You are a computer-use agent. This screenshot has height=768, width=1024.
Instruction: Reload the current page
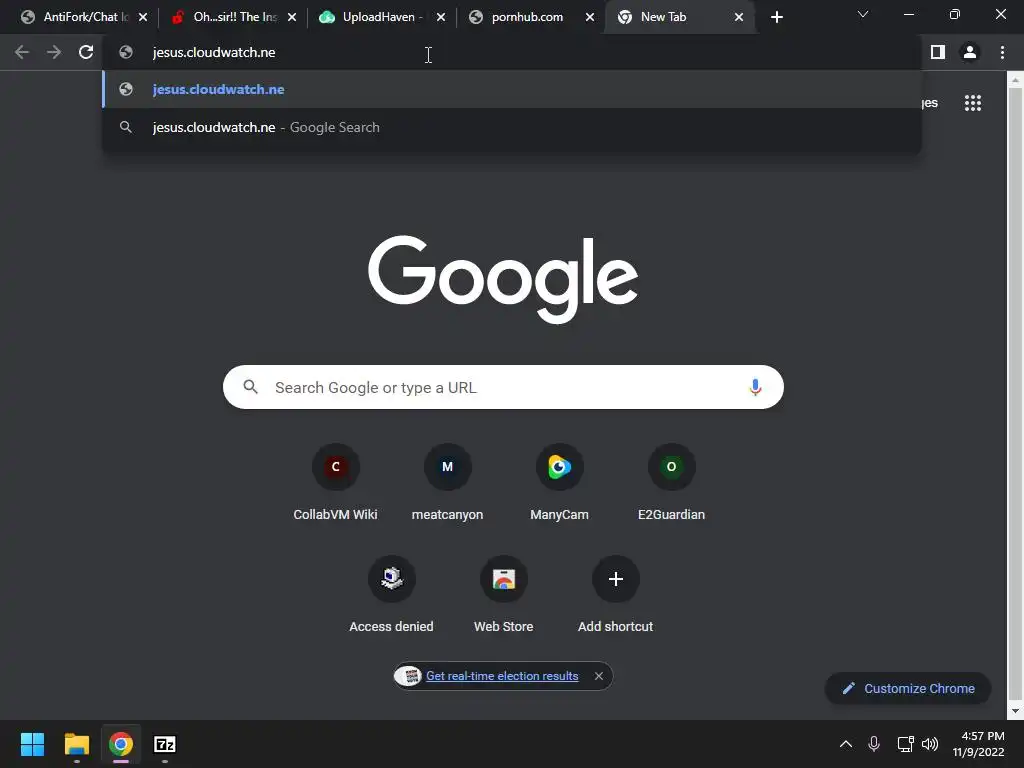(x=86, y=52)
